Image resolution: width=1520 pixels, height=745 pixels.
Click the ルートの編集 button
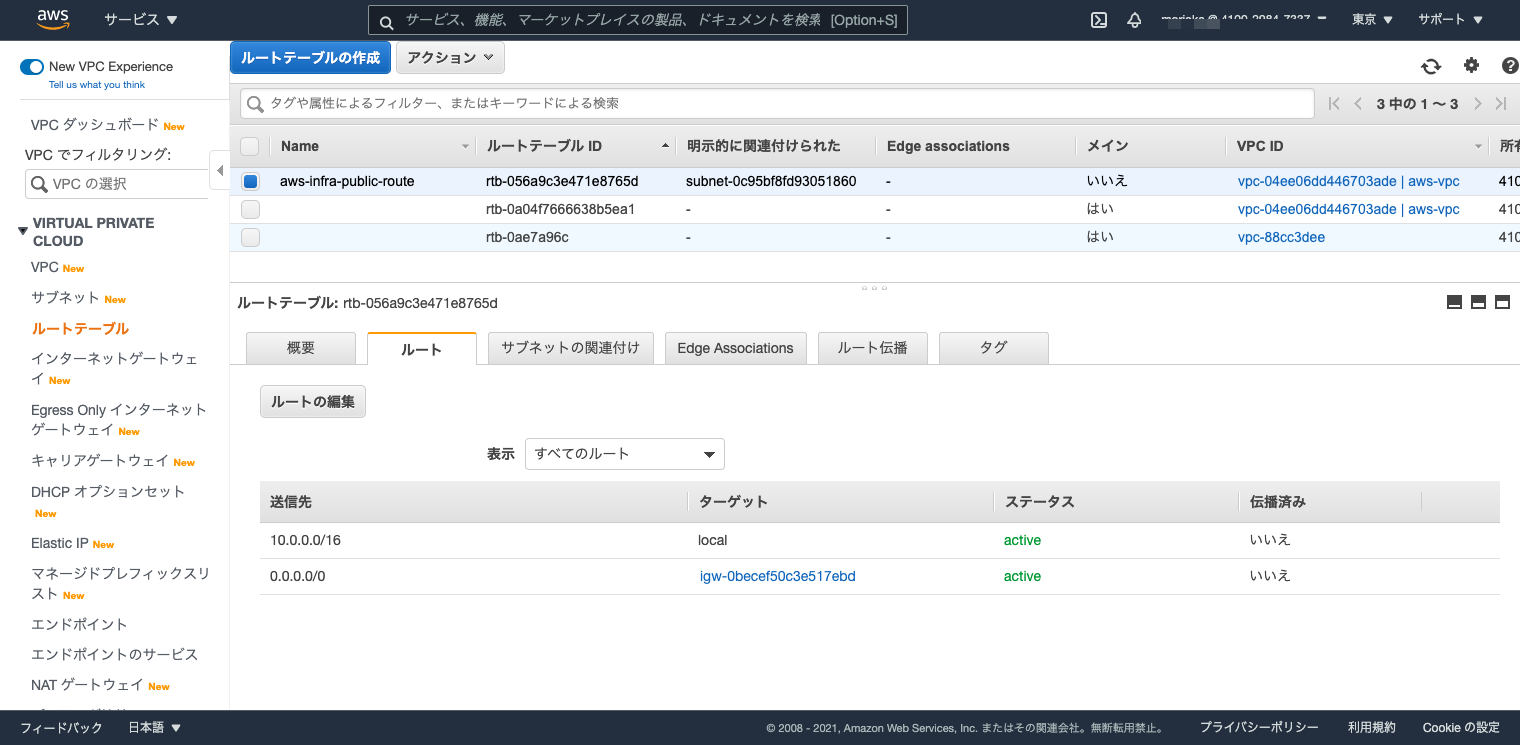point(313,402)
